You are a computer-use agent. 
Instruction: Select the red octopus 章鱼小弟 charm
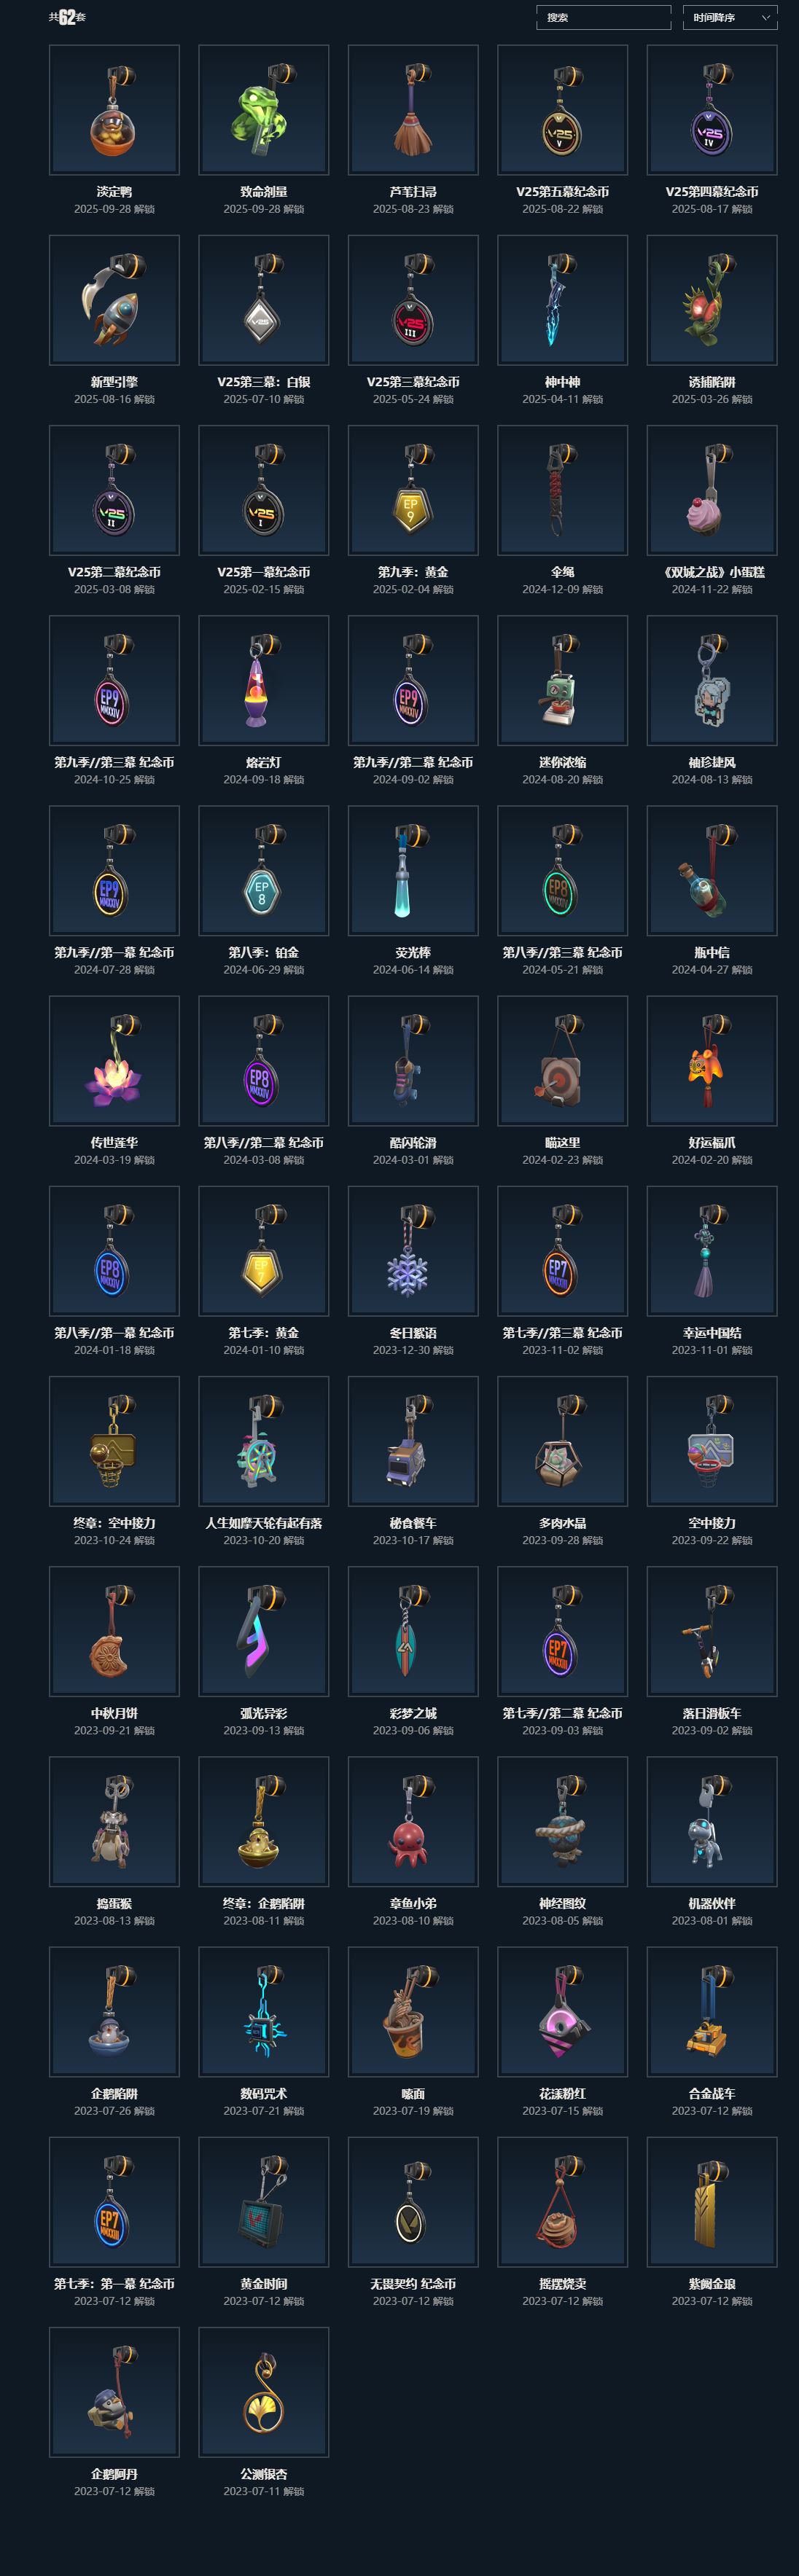tap(413, 1822)
